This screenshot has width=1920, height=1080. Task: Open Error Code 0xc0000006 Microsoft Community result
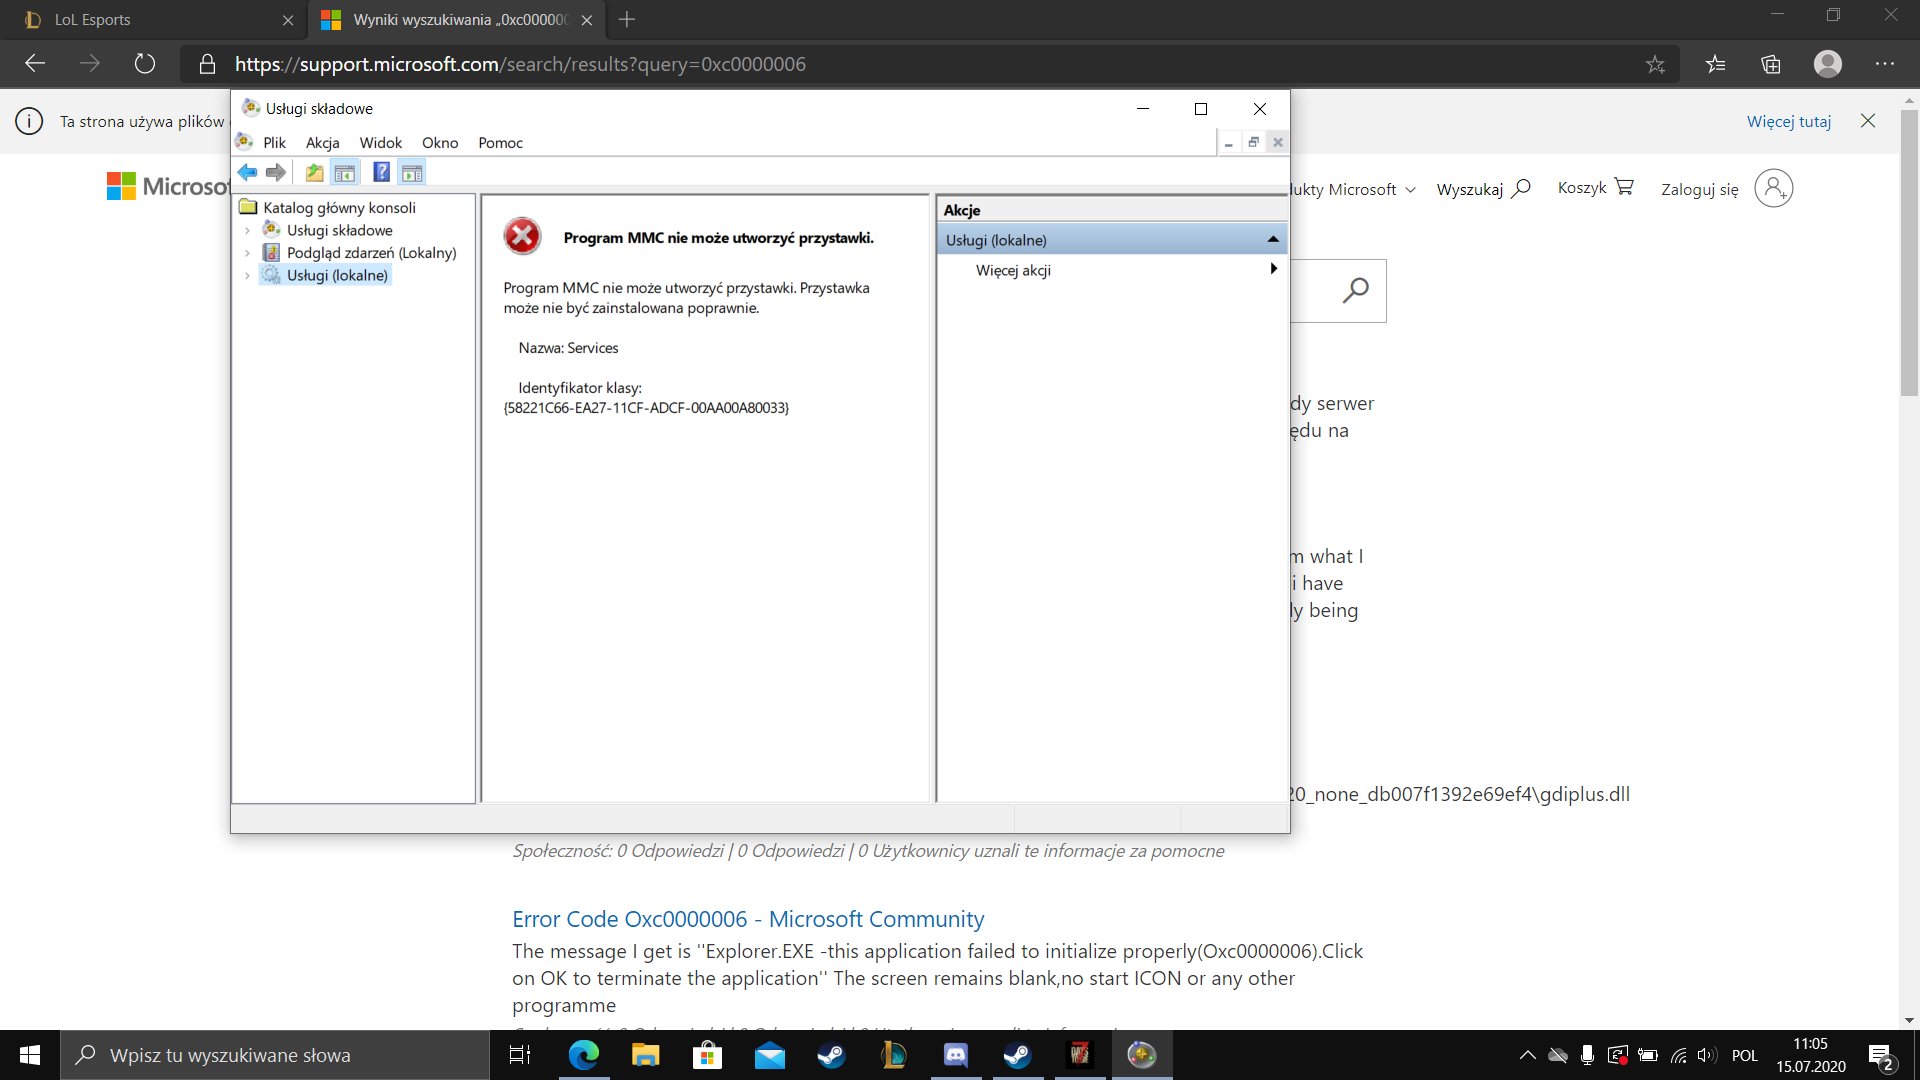pyautogui.click(x=747, y=919)
